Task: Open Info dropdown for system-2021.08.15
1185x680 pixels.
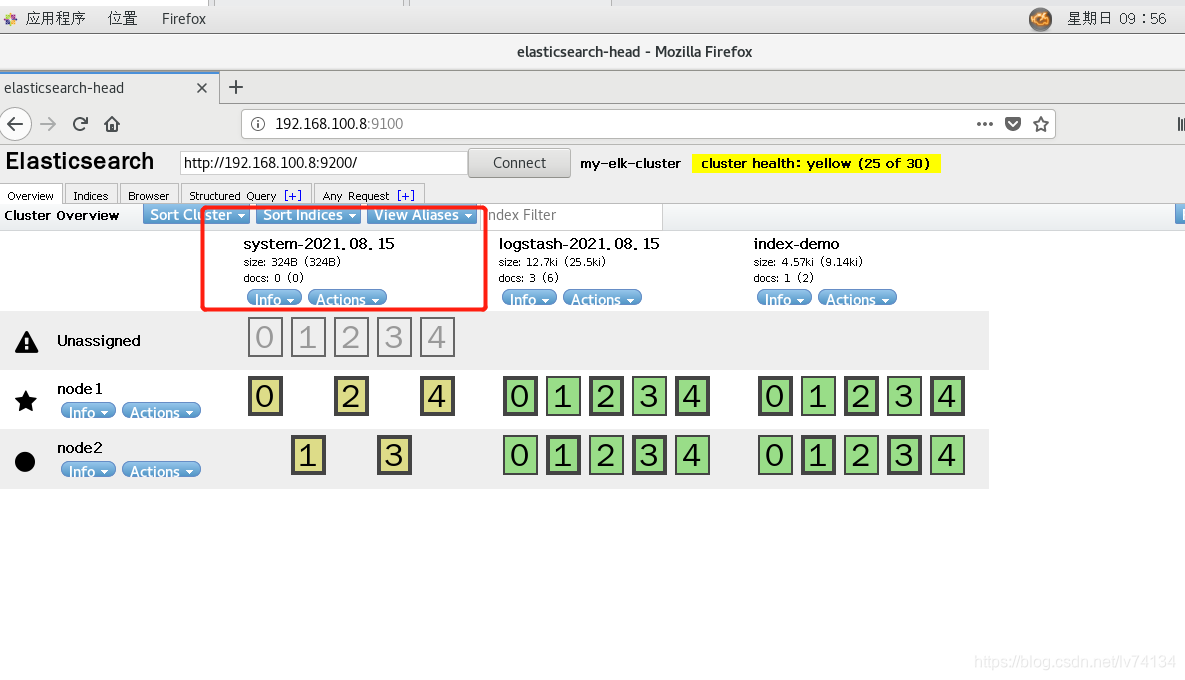Action: tap(274, 298)
